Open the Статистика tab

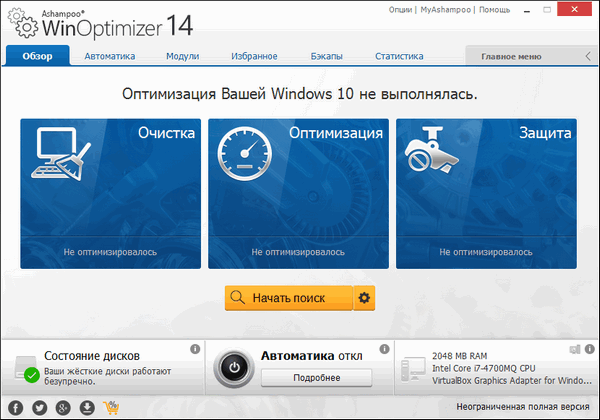pos(399,56)
